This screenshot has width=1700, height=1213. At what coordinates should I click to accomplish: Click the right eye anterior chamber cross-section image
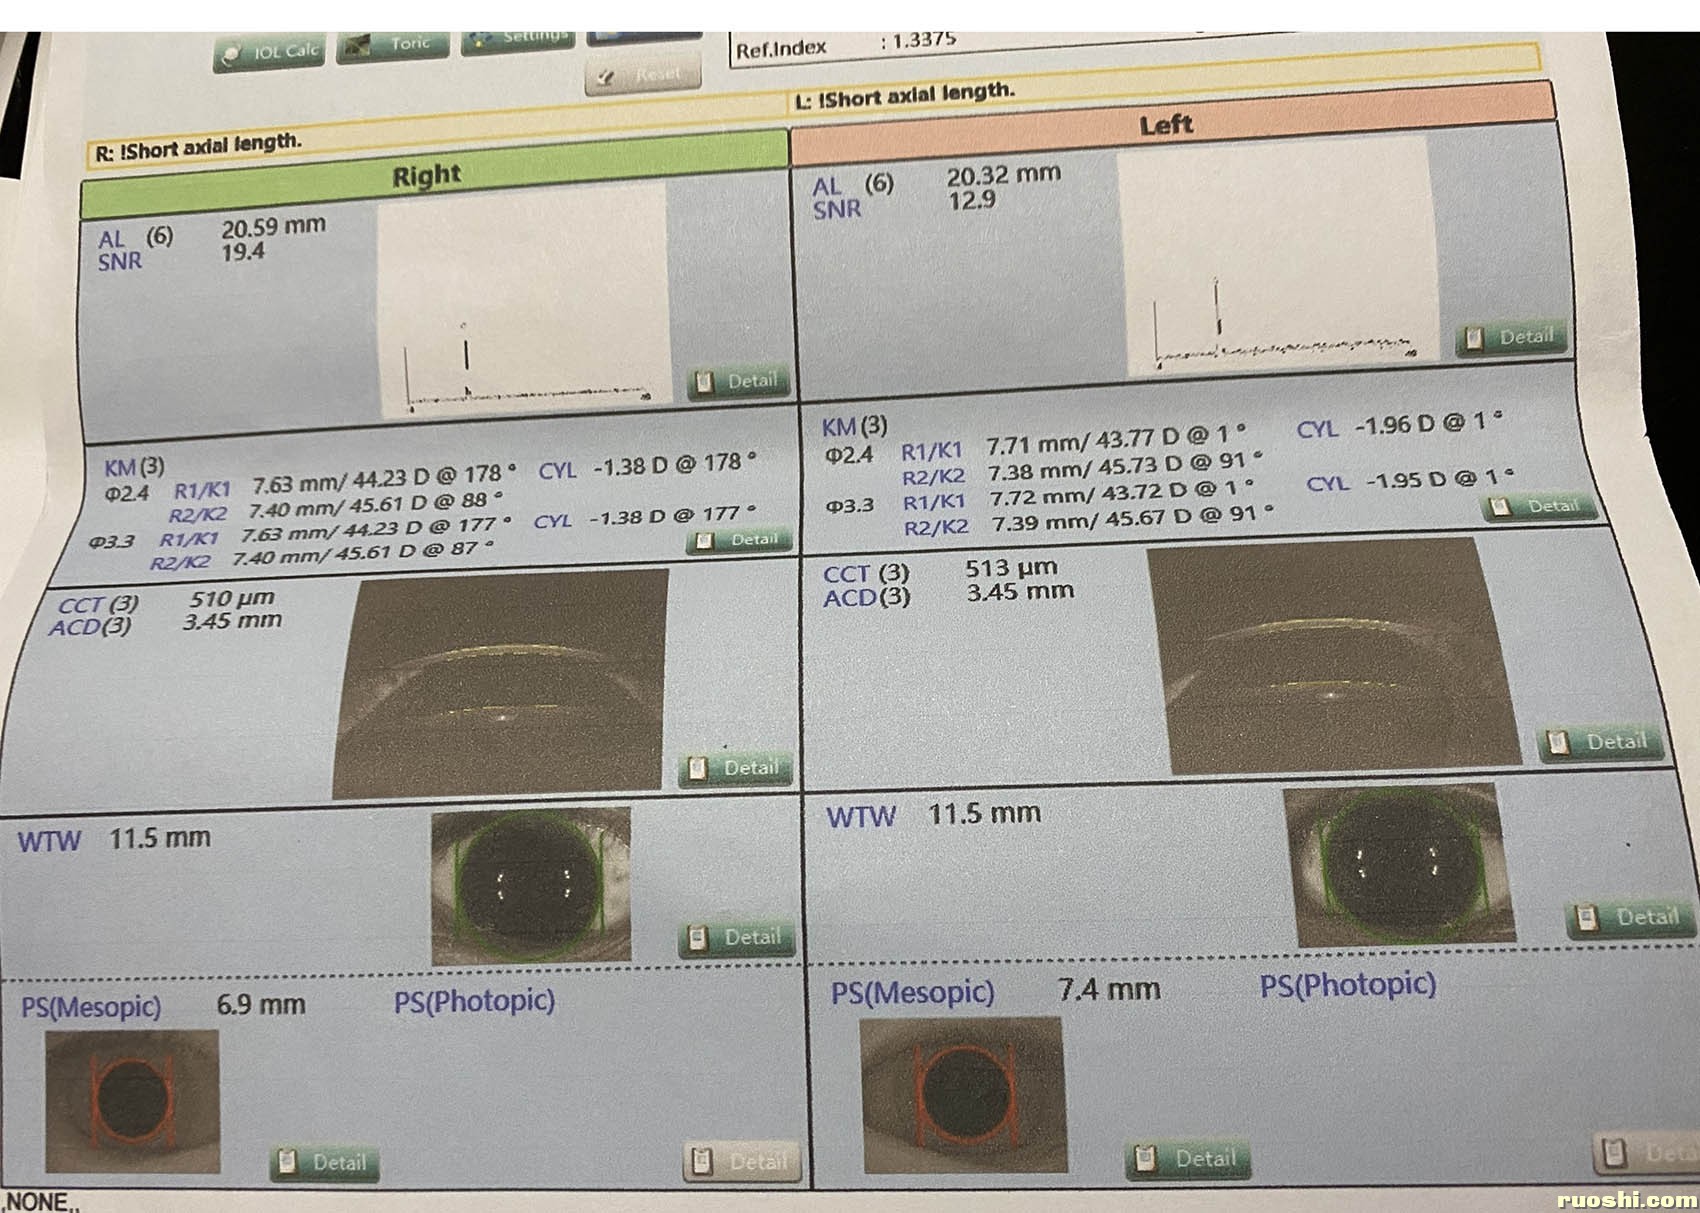click(x=500, y=684)
